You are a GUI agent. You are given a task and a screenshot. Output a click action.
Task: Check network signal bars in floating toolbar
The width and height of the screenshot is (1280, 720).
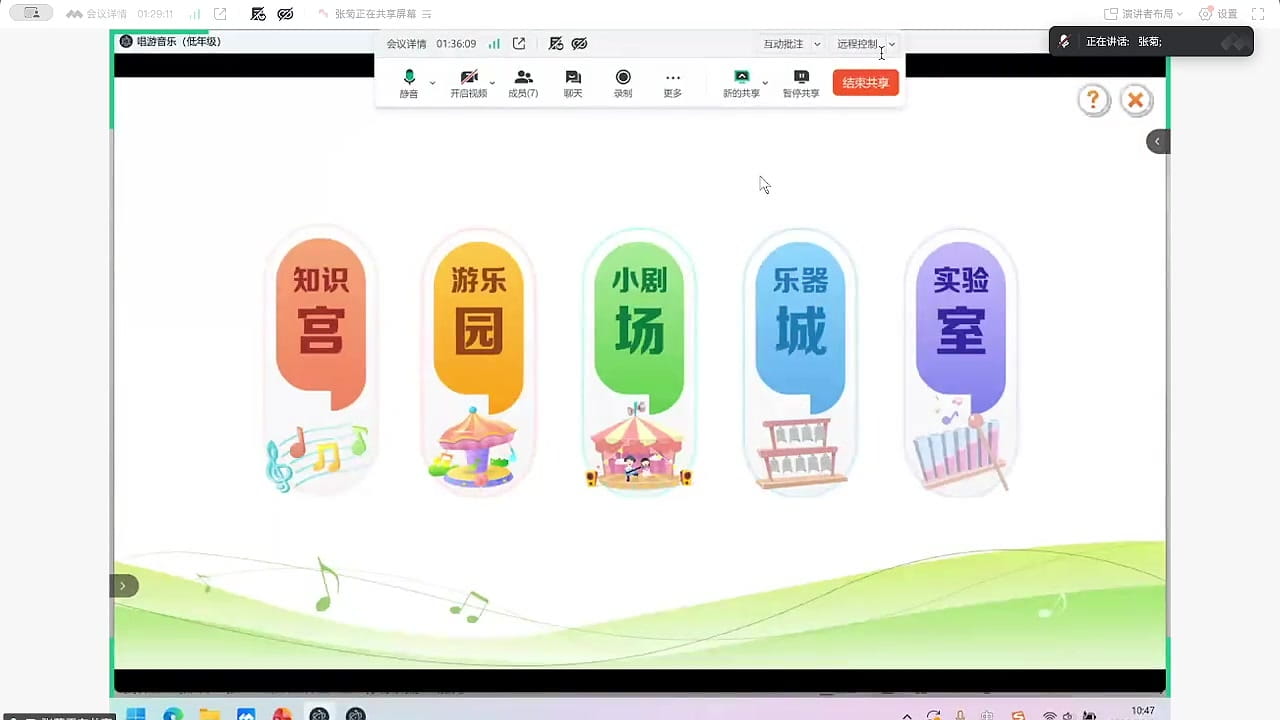494,44
